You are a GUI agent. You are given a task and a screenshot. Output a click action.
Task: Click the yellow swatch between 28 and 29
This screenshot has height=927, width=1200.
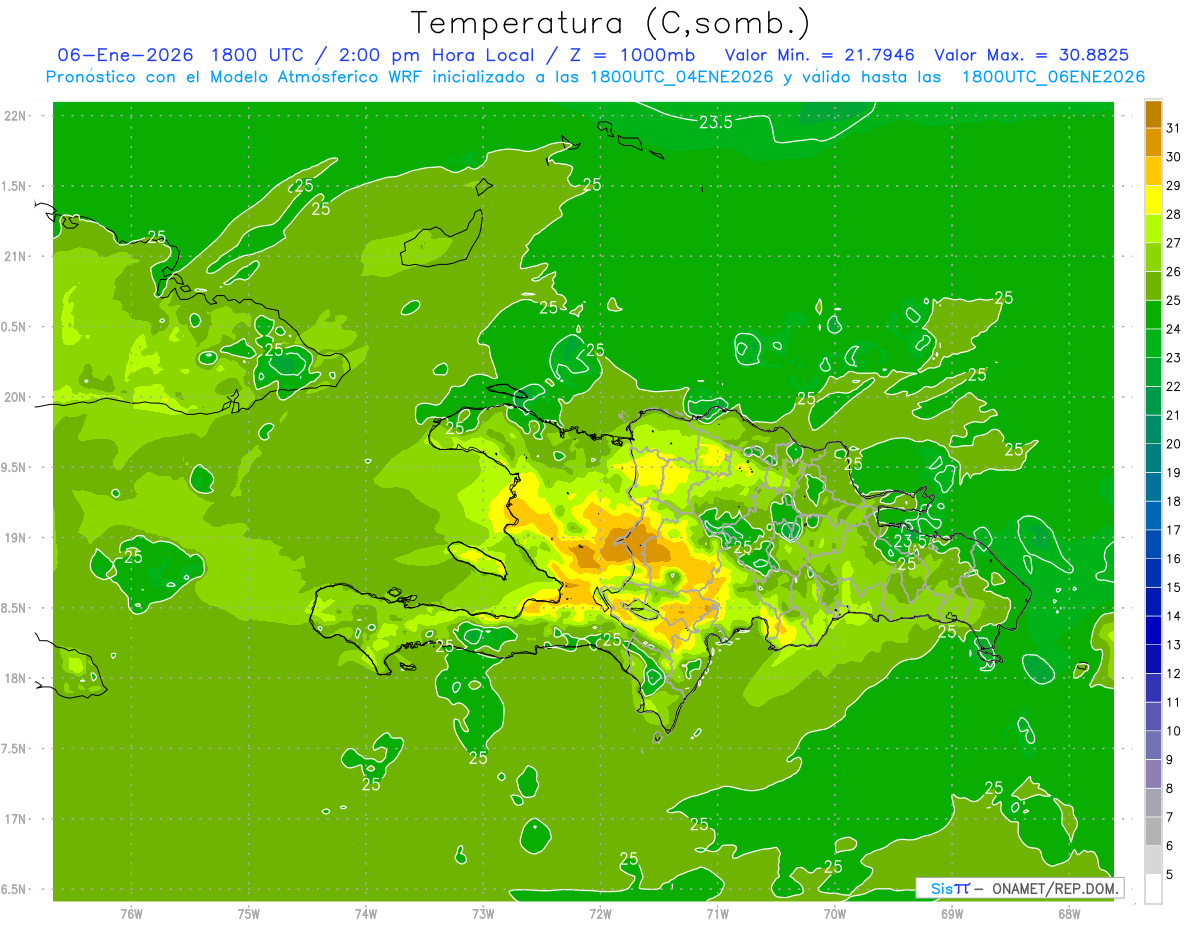click(1153, 200)
